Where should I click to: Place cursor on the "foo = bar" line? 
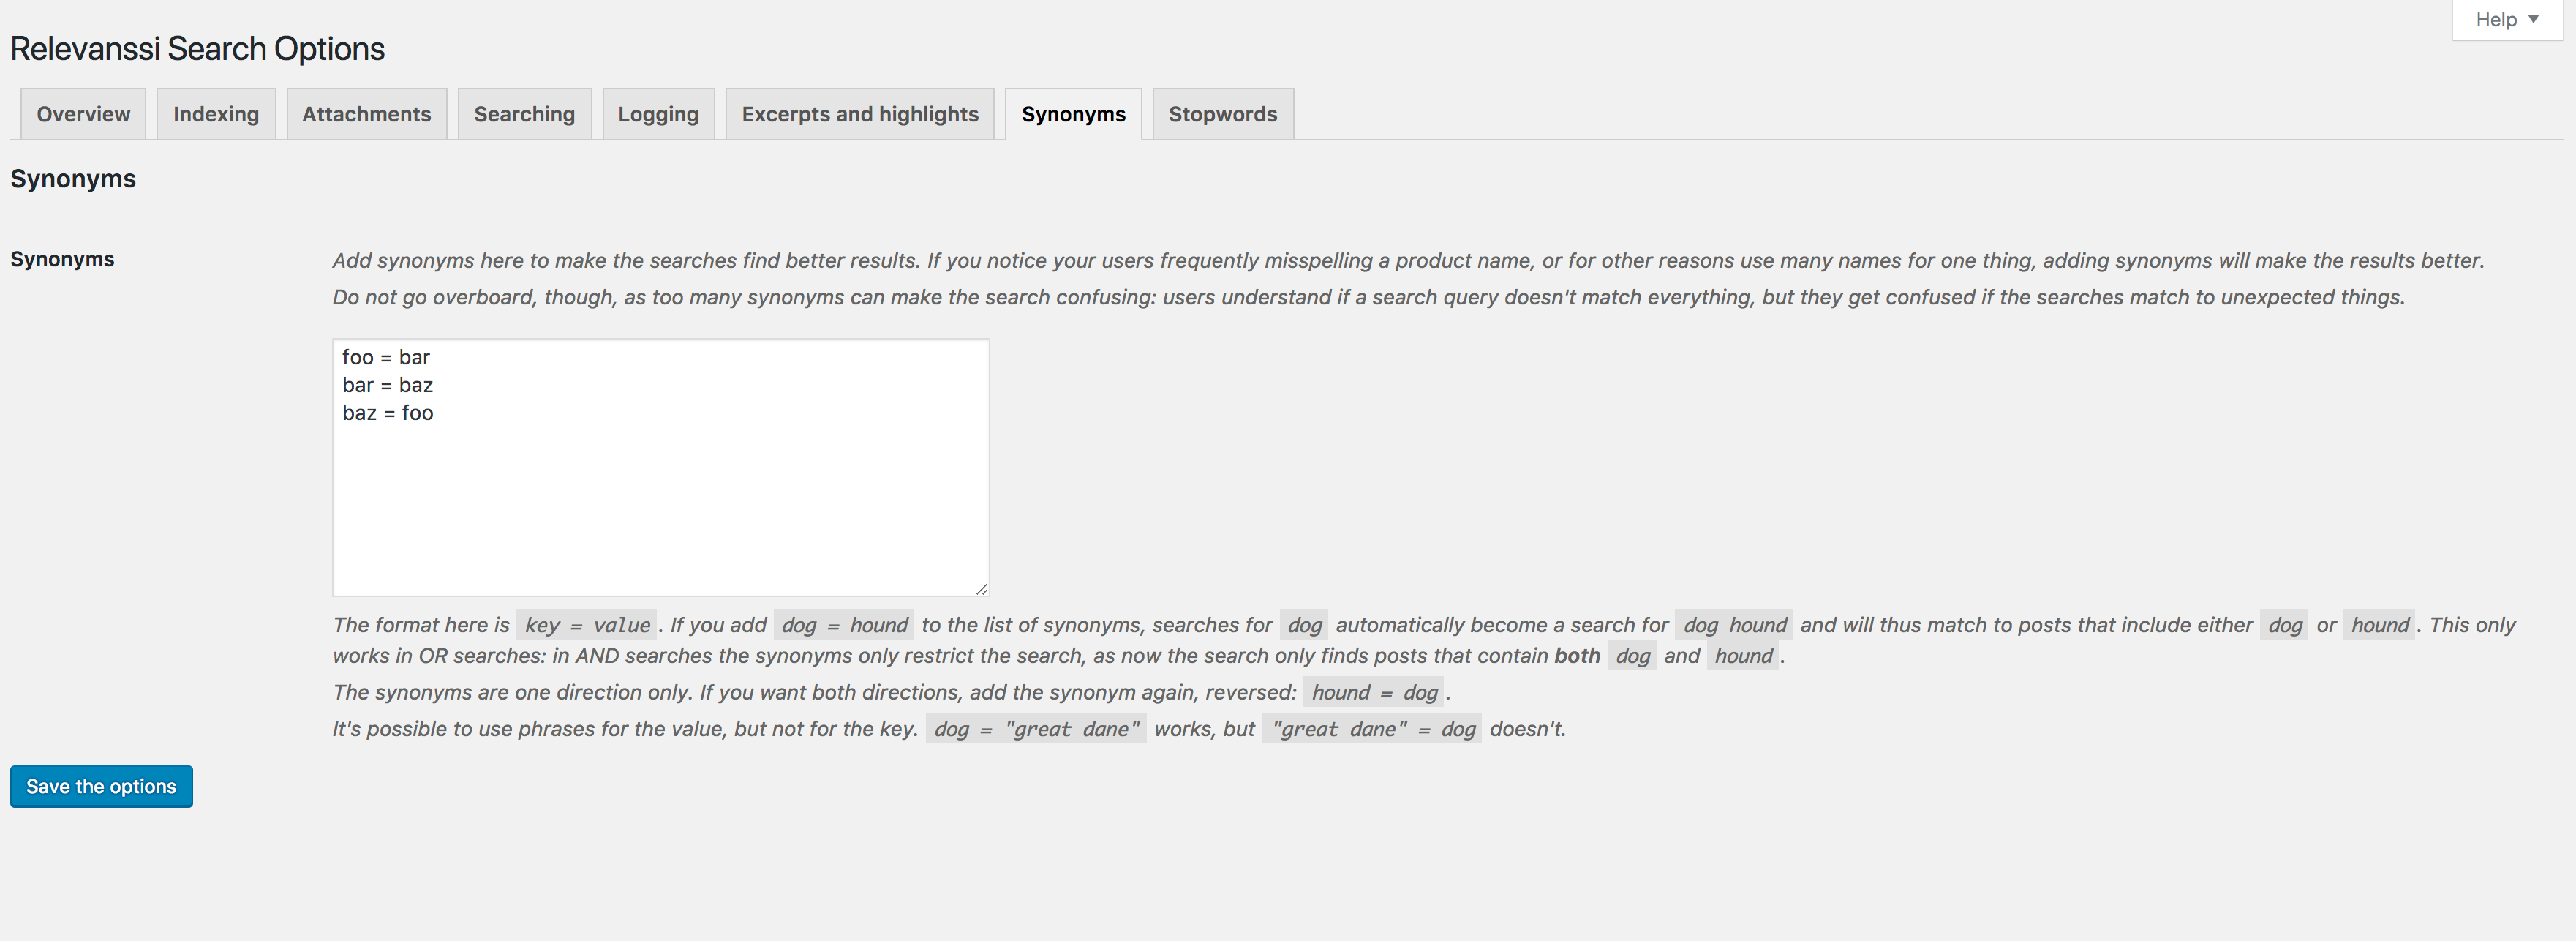[386, 357]
